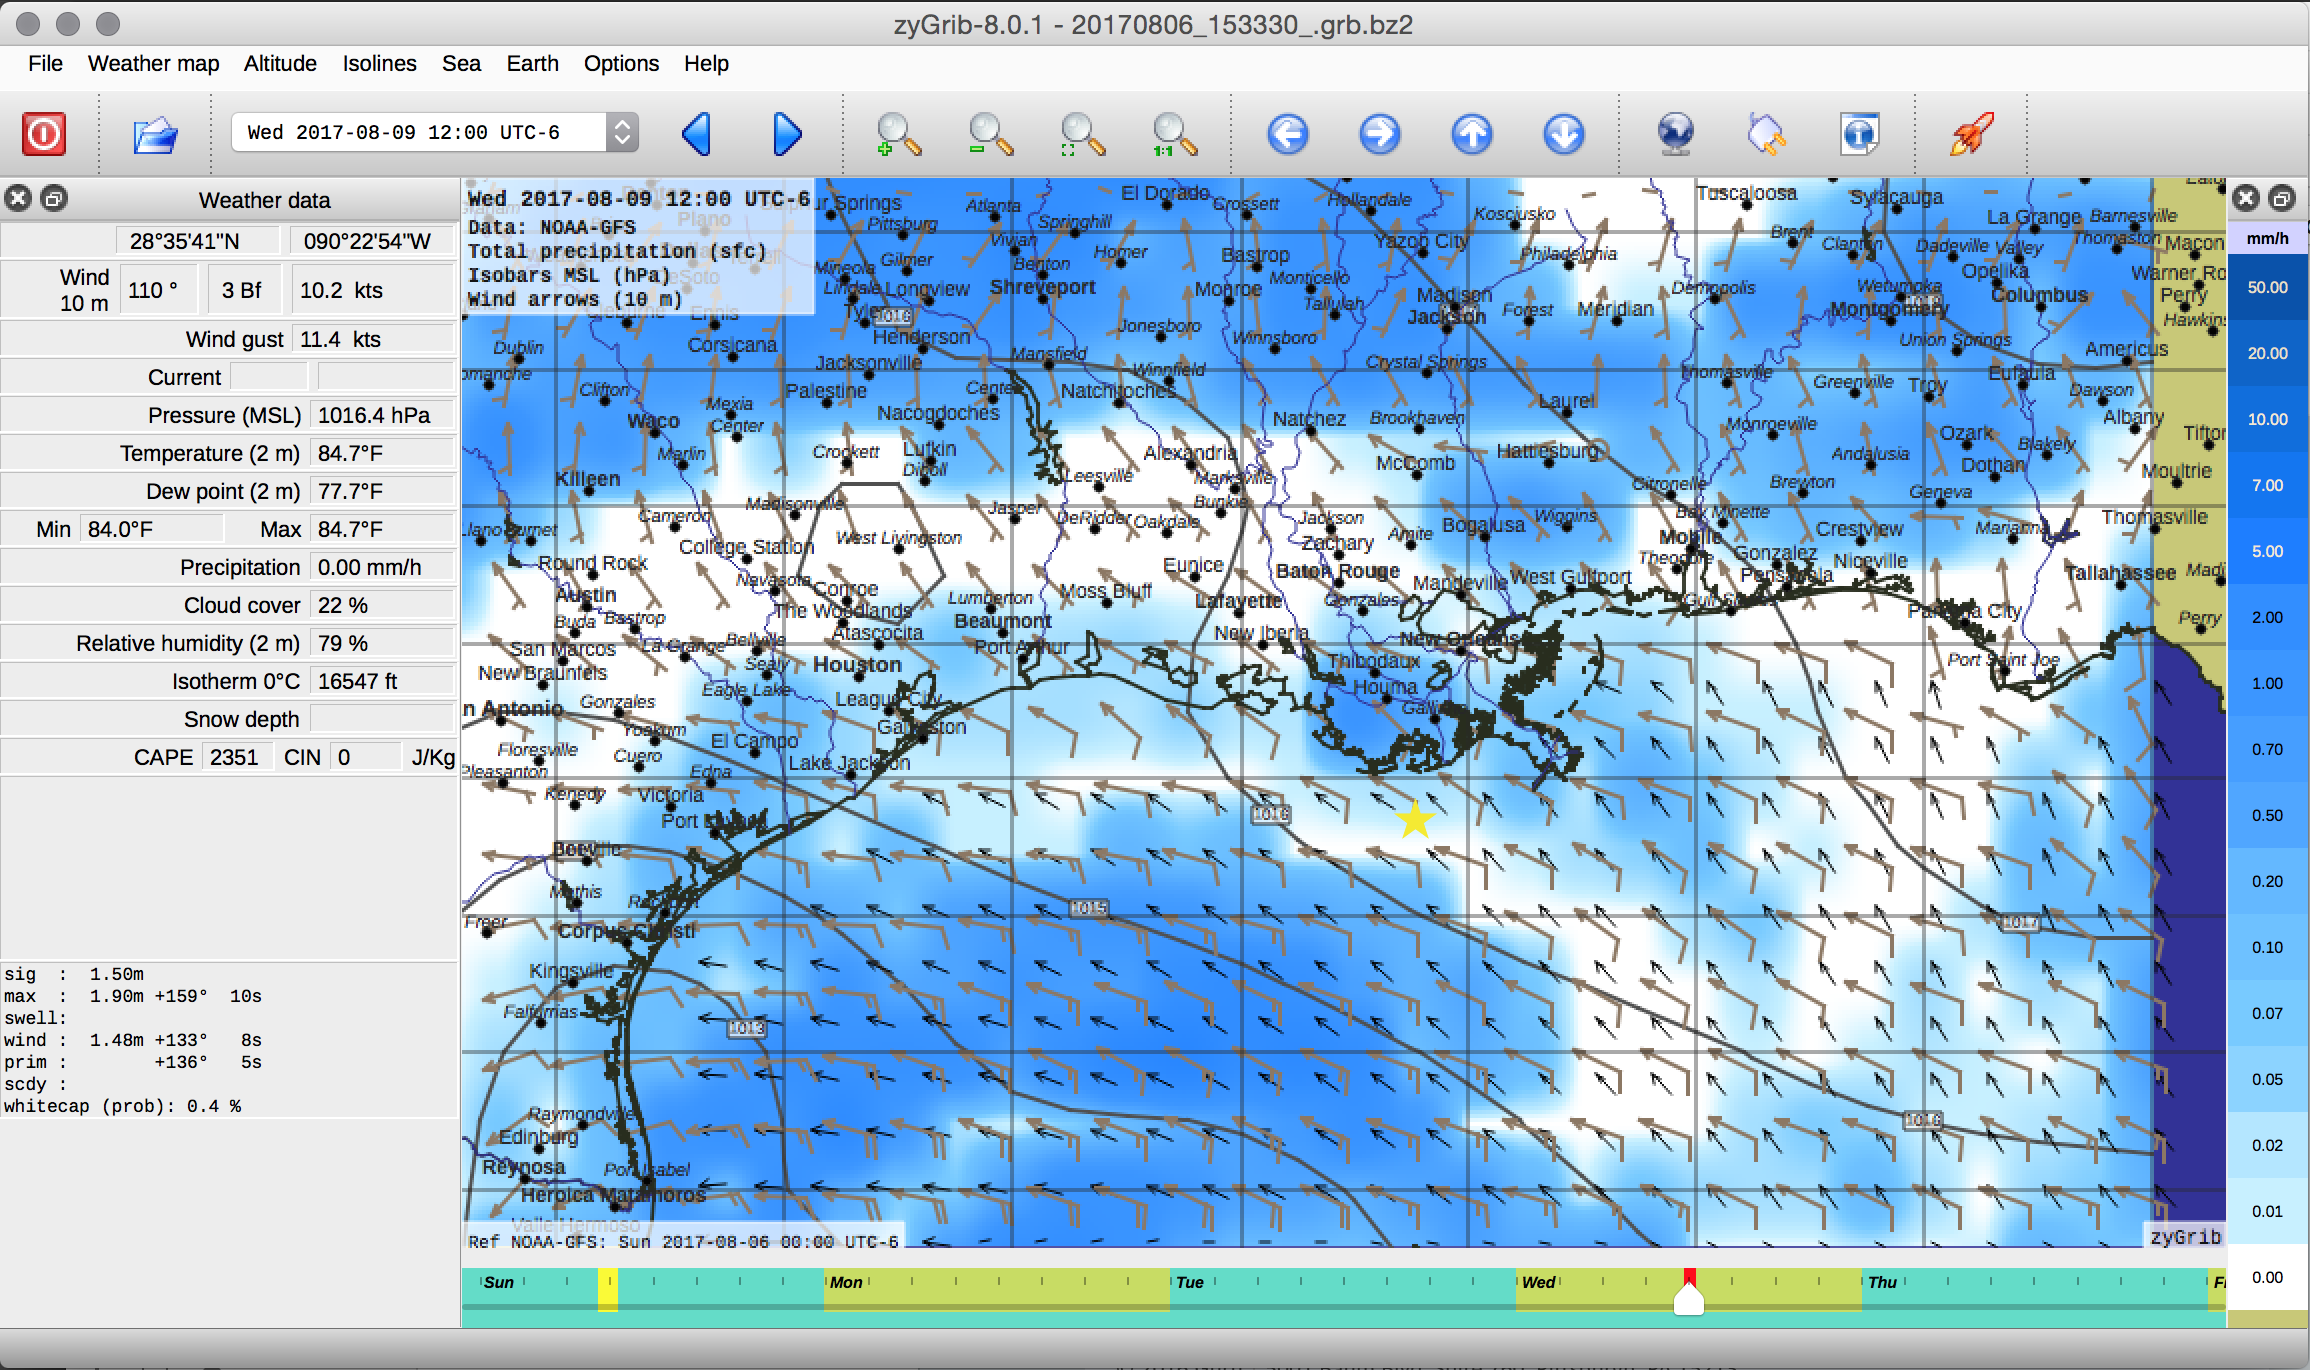The height and width of the screenshot is (1370, 2310).
Task: Float the color scale panel
Action: pyautogui.click(x=2282, y=198)
